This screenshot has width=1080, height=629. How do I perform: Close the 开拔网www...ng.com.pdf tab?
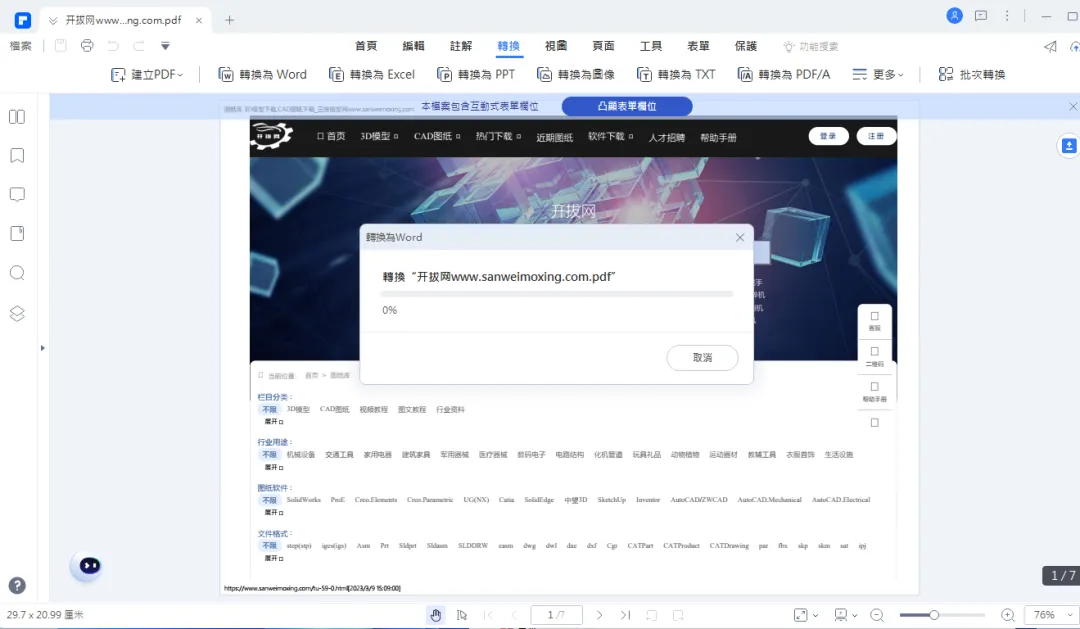pyautogui.click(x=199, y=21)
